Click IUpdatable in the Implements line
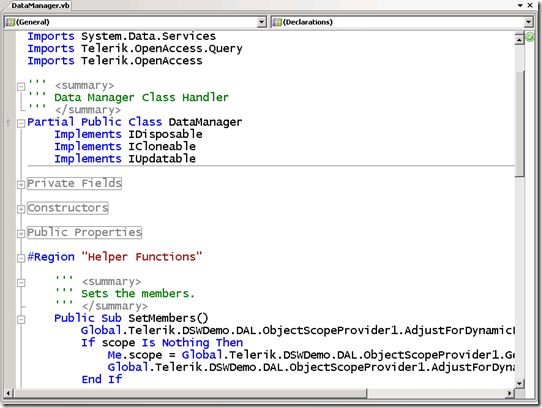 click(x=162, y=159)
